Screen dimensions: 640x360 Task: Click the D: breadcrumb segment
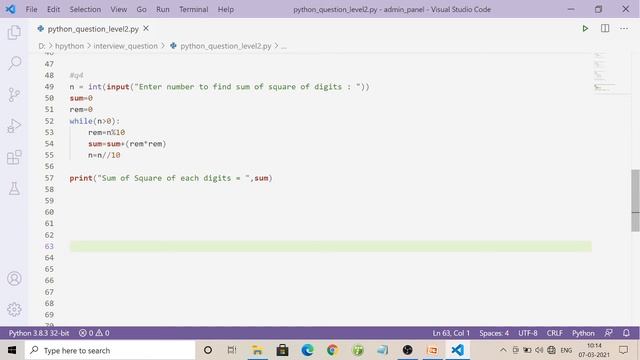click(42, 46)
